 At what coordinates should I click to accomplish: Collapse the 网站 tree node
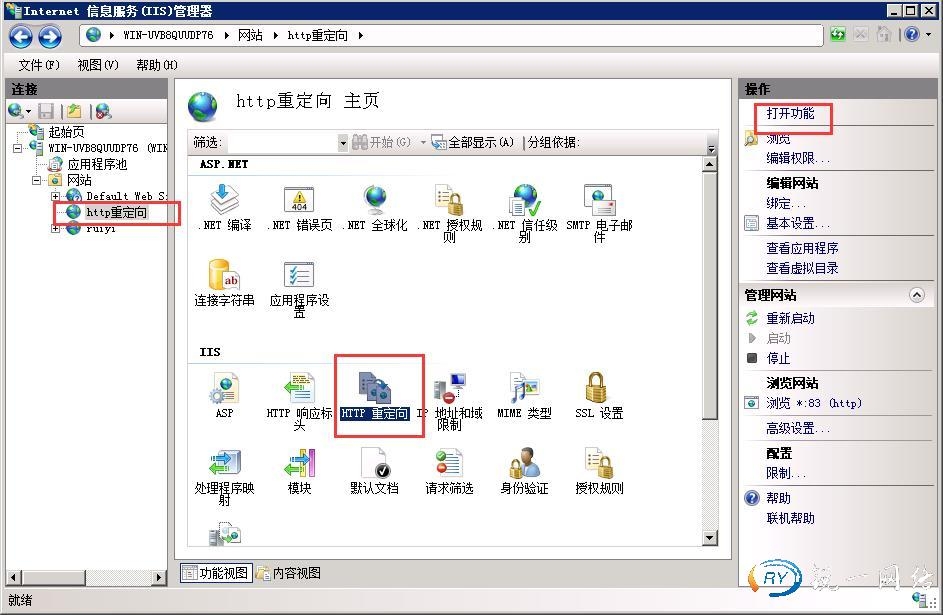38,181
